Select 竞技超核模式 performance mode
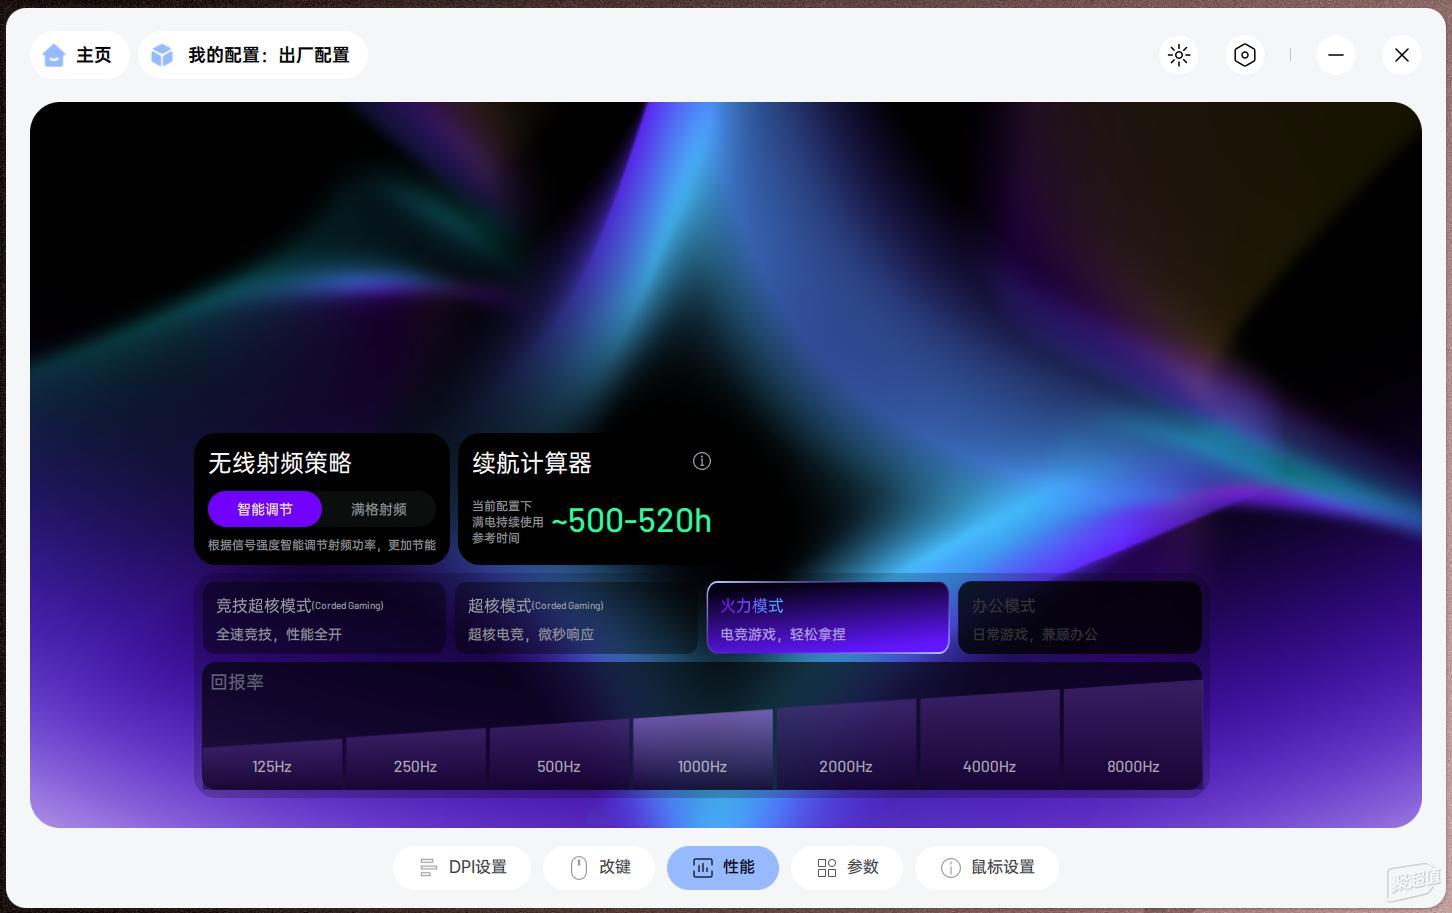This screenshot has height=913, width=1452. pyautogui.click(x=324, y=618)
